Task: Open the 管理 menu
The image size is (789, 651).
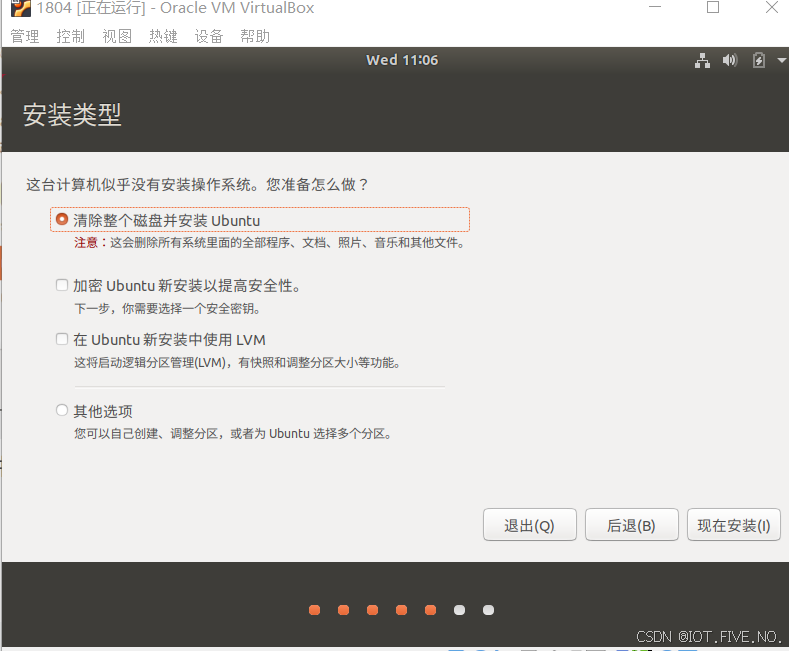Action: (25, 36)
